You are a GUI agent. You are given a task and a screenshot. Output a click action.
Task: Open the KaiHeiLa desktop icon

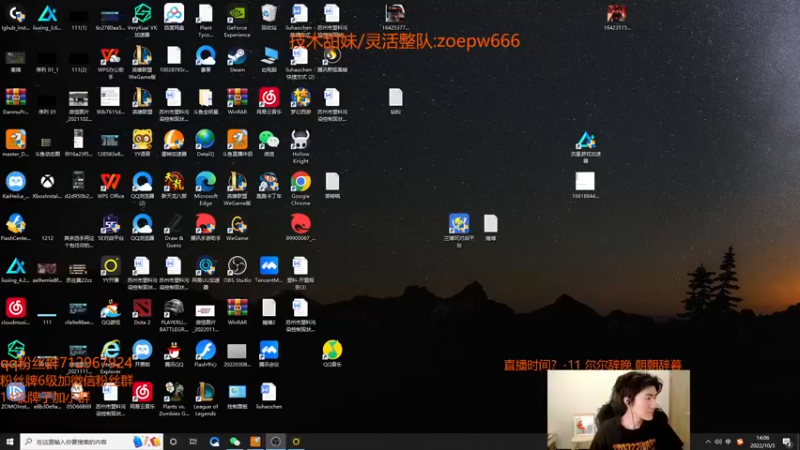pos(16,186)
